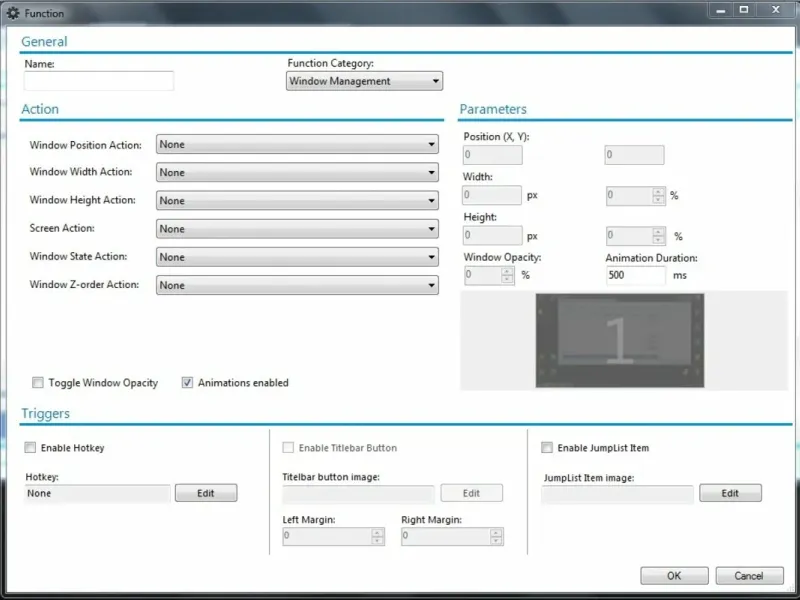
Task: Click the gear icon in the title bar
Action: (13, 13)
